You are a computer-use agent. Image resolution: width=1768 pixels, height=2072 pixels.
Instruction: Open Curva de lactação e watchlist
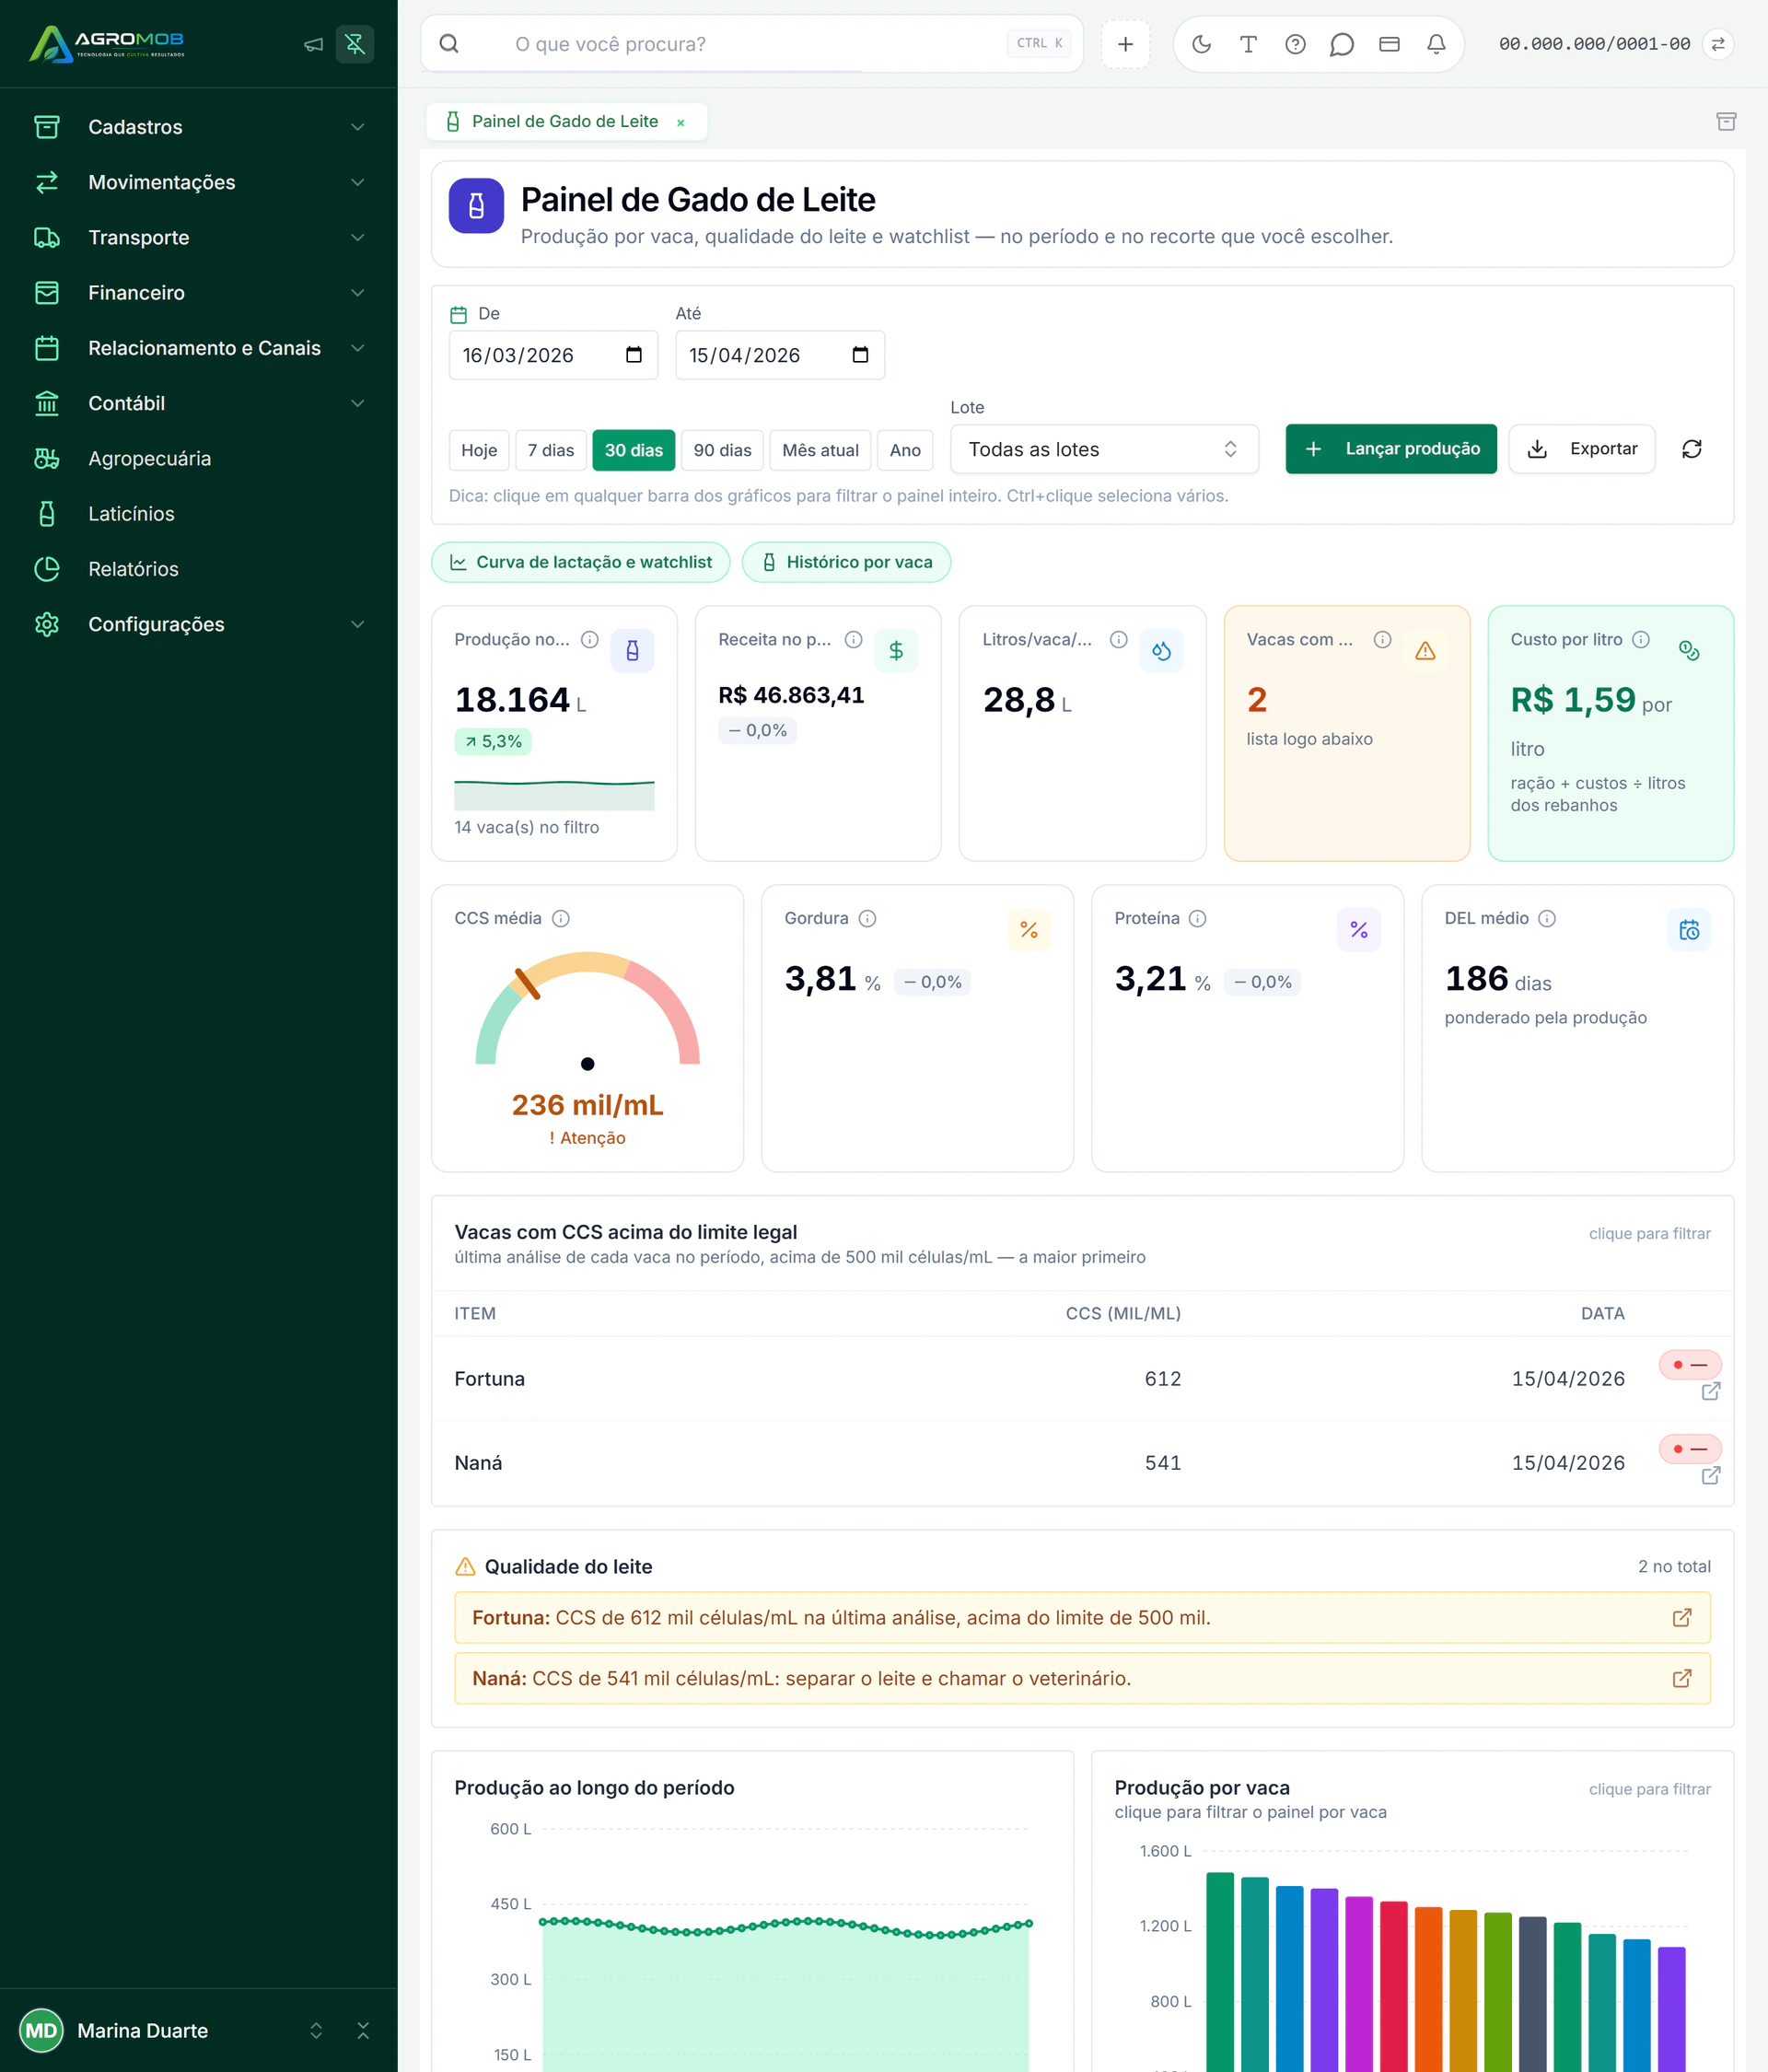pyautogui.click(x=581, y=562)
